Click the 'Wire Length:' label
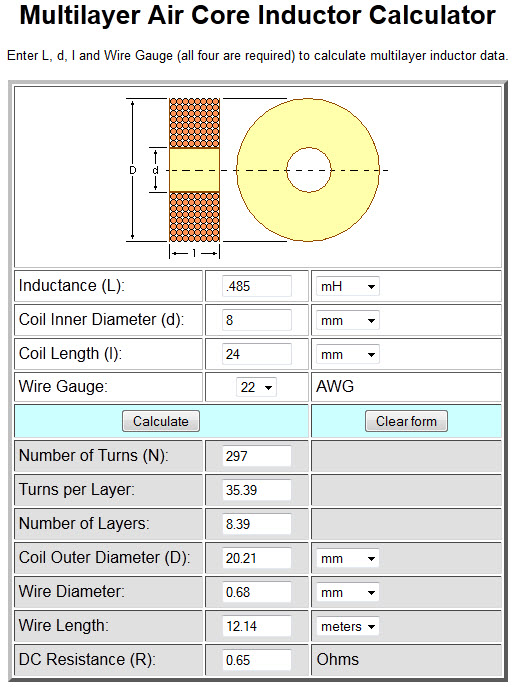The width and height of the screenshot is (519, 687). (x=64, y=626)
